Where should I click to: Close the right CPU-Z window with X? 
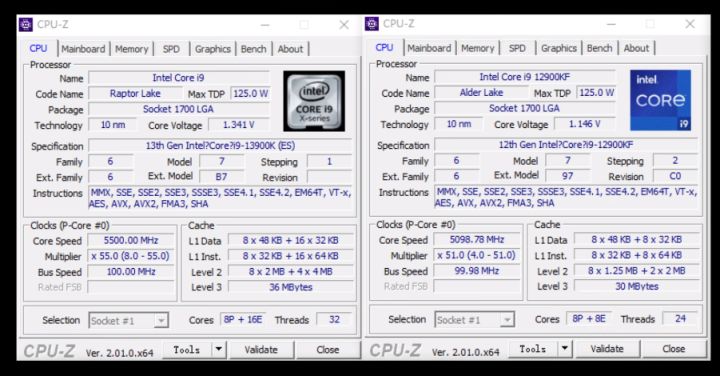coord(690,24)
